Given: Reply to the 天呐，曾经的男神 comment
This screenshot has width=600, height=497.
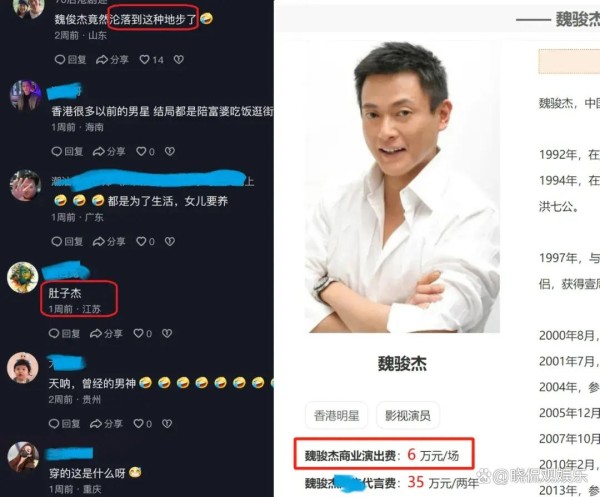Looking at the screenshot, I should point(65,424).
